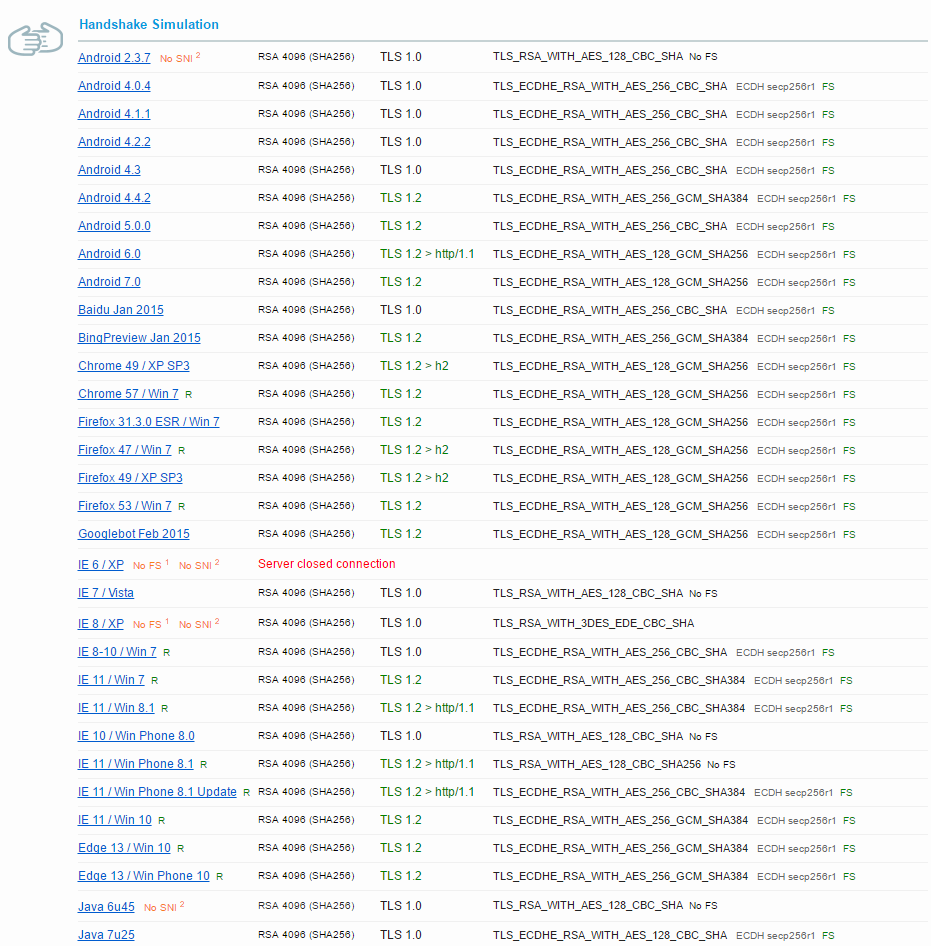Click the Chrome 49 / XP SP3 link
931x946 pixels.
pyautogui.click(x=133, y=366)
